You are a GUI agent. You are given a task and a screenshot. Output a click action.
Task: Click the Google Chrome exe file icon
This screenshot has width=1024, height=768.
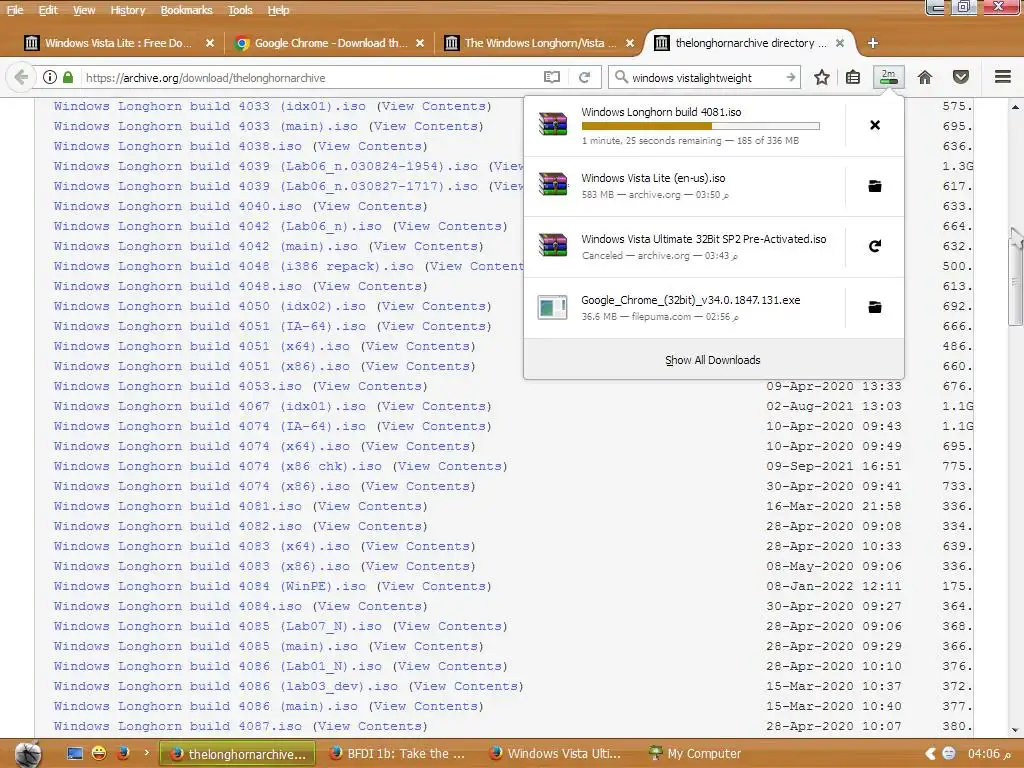pyautogui.click(x=552, y=307)
